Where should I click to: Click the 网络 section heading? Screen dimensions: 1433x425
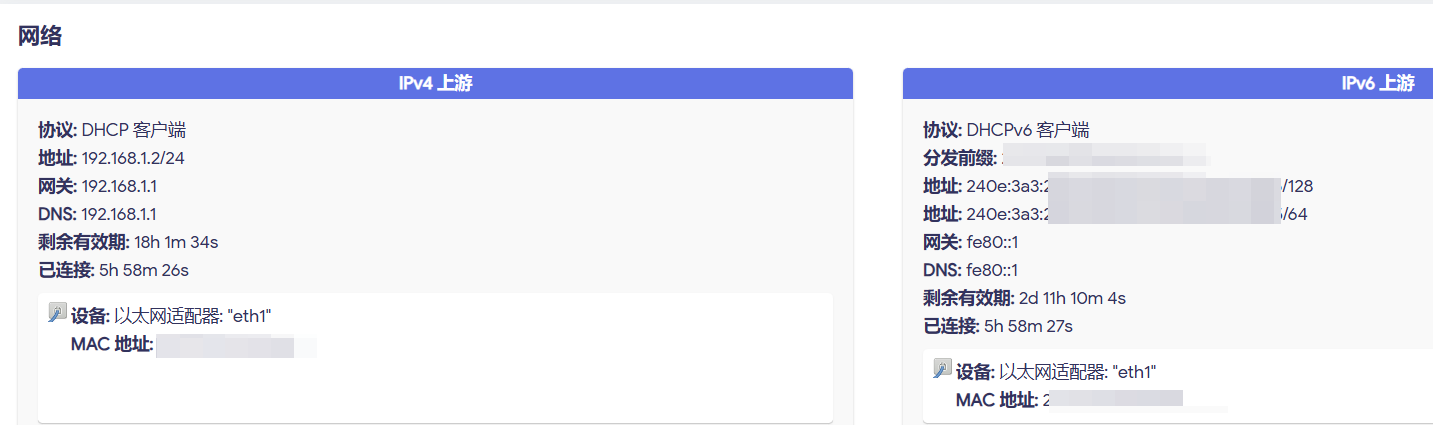click(x=40, y=37)
